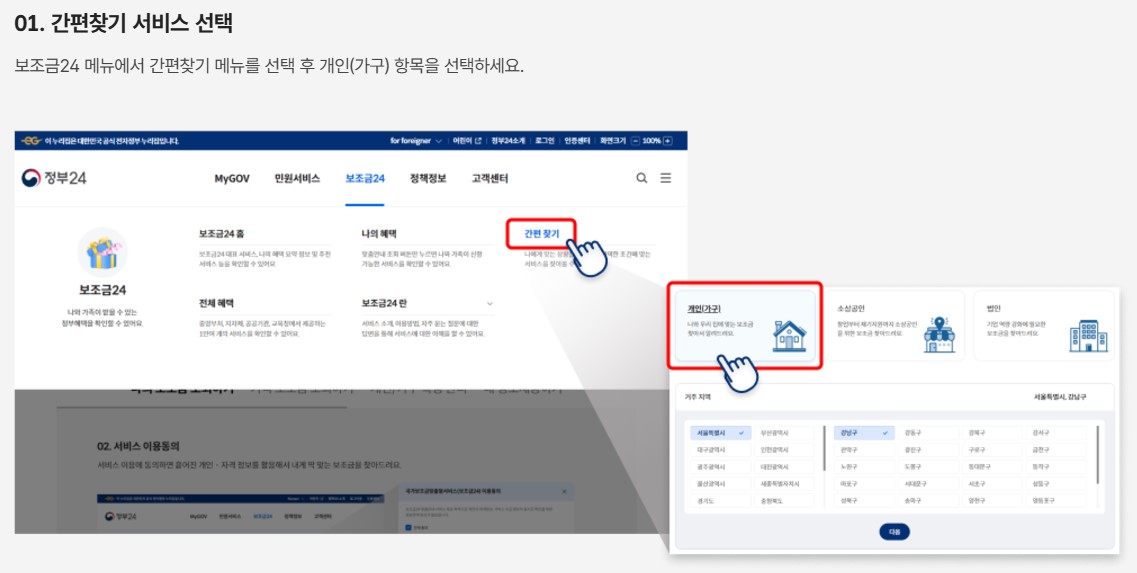Click the eG government emblem icon
1137x573 pixels.
(31, 141)
